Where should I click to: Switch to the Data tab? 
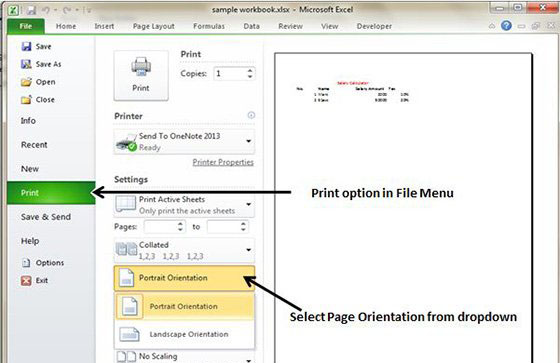(x=251, y=26)
